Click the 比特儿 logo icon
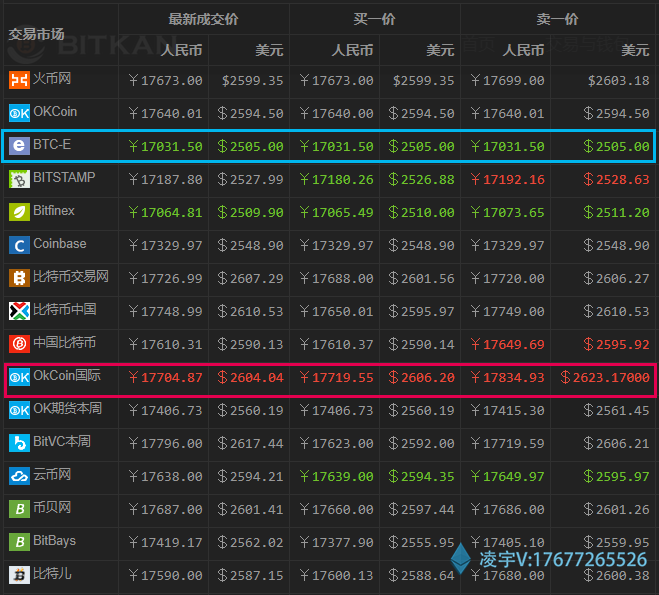 [x=19, y=575]
